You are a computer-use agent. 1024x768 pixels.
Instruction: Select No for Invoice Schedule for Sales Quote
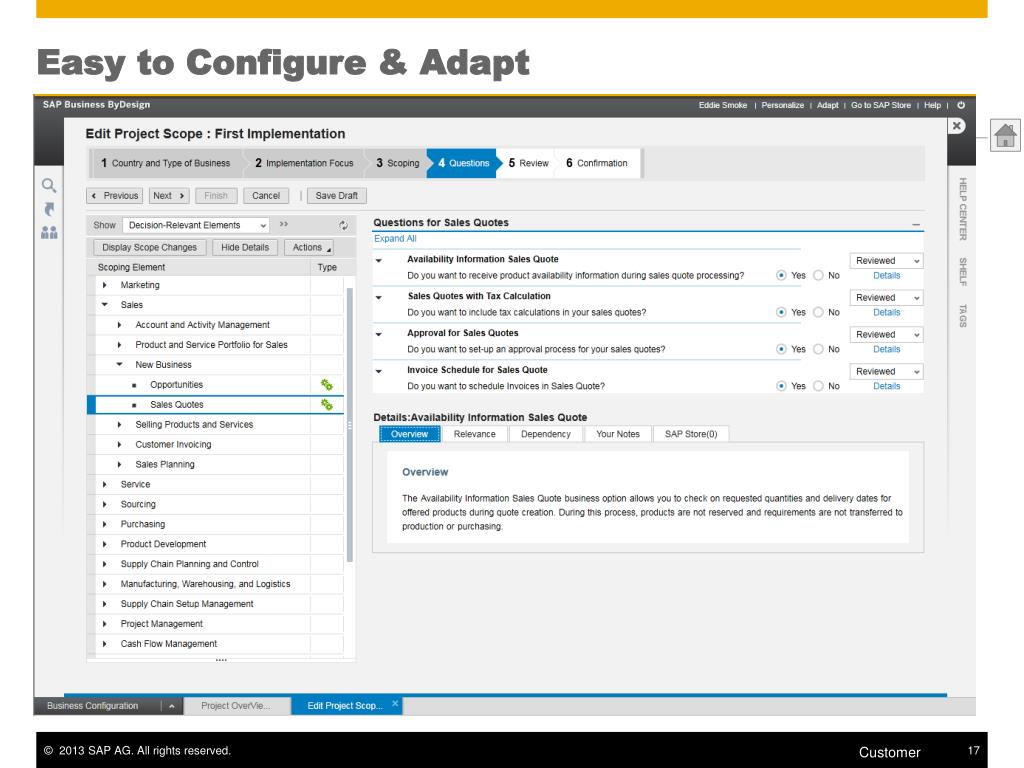click(818, 386)
